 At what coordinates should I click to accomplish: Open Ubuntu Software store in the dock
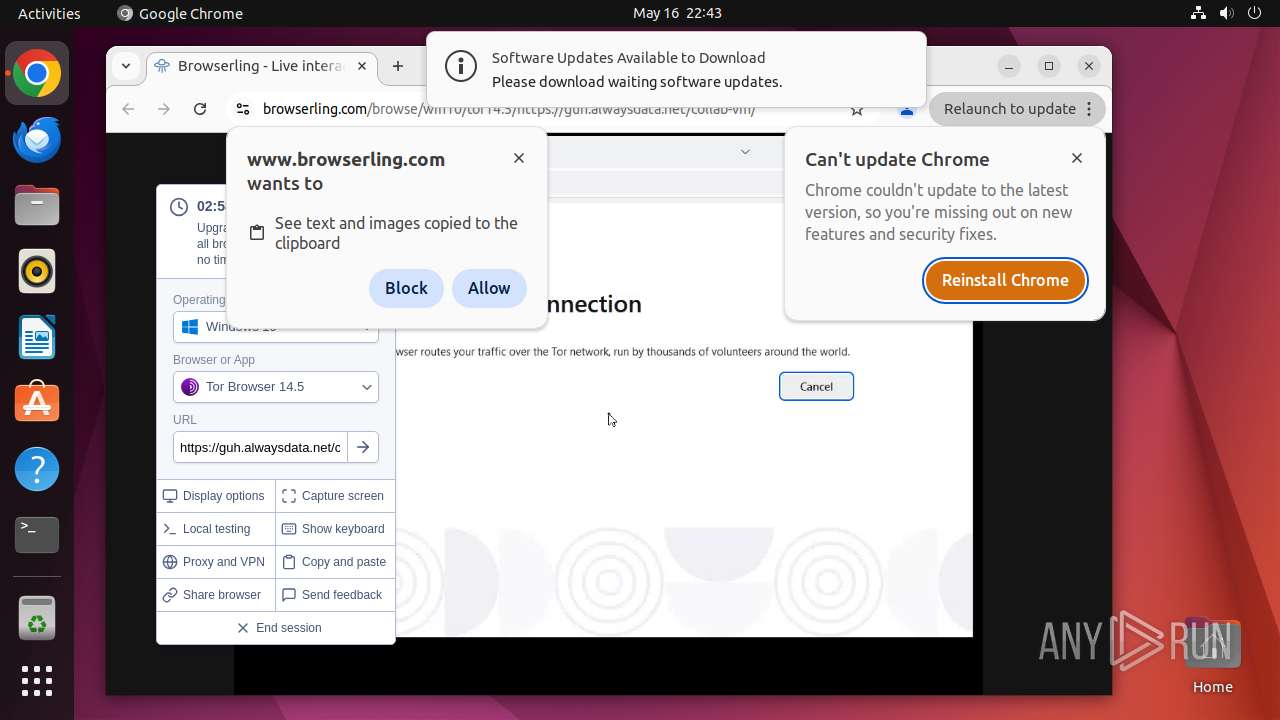point(37,403)
